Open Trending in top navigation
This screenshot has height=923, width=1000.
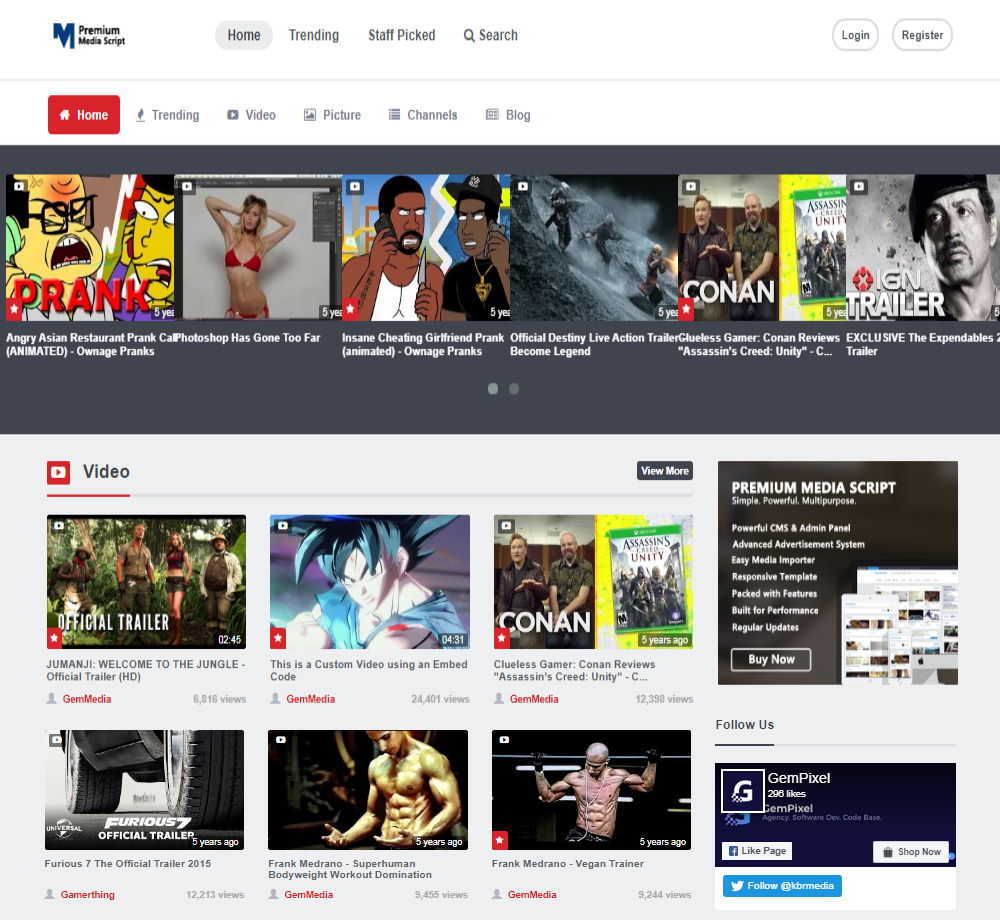coord(314,35)
